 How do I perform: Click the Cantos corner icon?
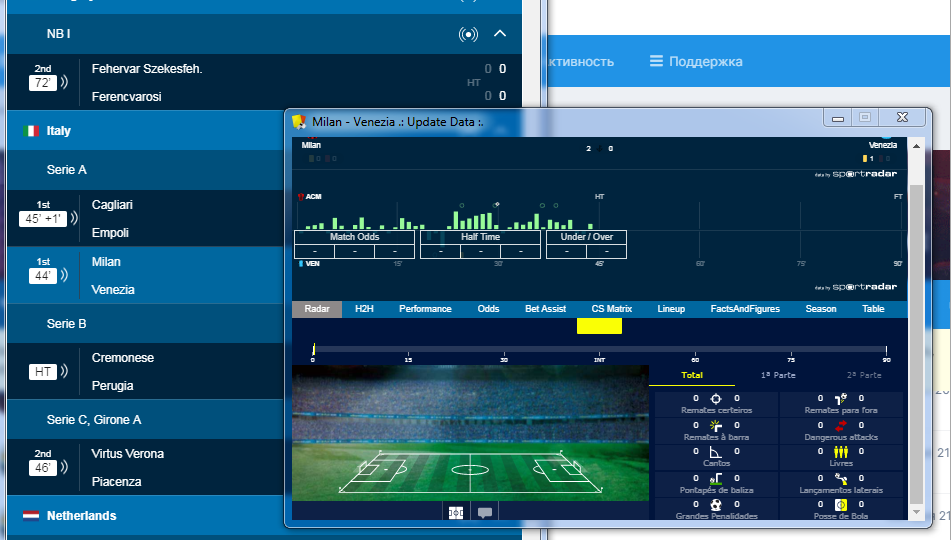pos(715,452)
